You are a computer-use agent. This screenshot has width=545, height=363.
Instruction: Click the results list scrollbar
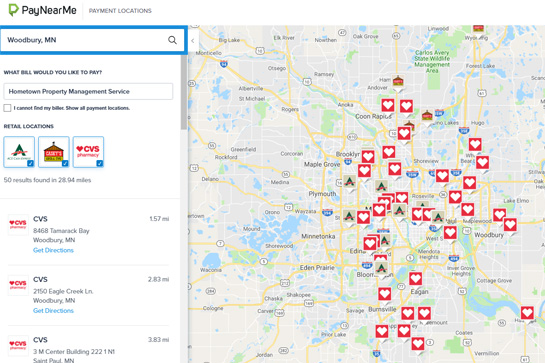click(184, 92)
